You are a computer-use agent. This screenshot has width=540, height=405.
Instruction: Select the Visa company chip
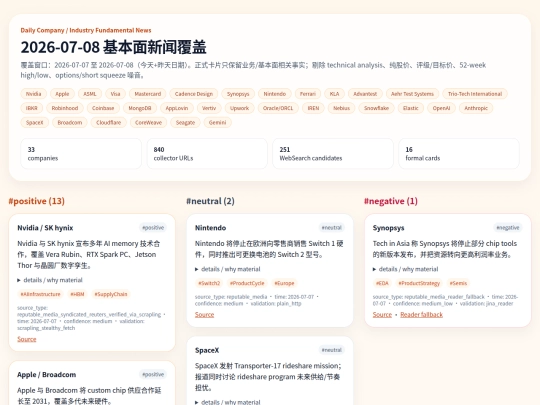click(x=115, y=94)
